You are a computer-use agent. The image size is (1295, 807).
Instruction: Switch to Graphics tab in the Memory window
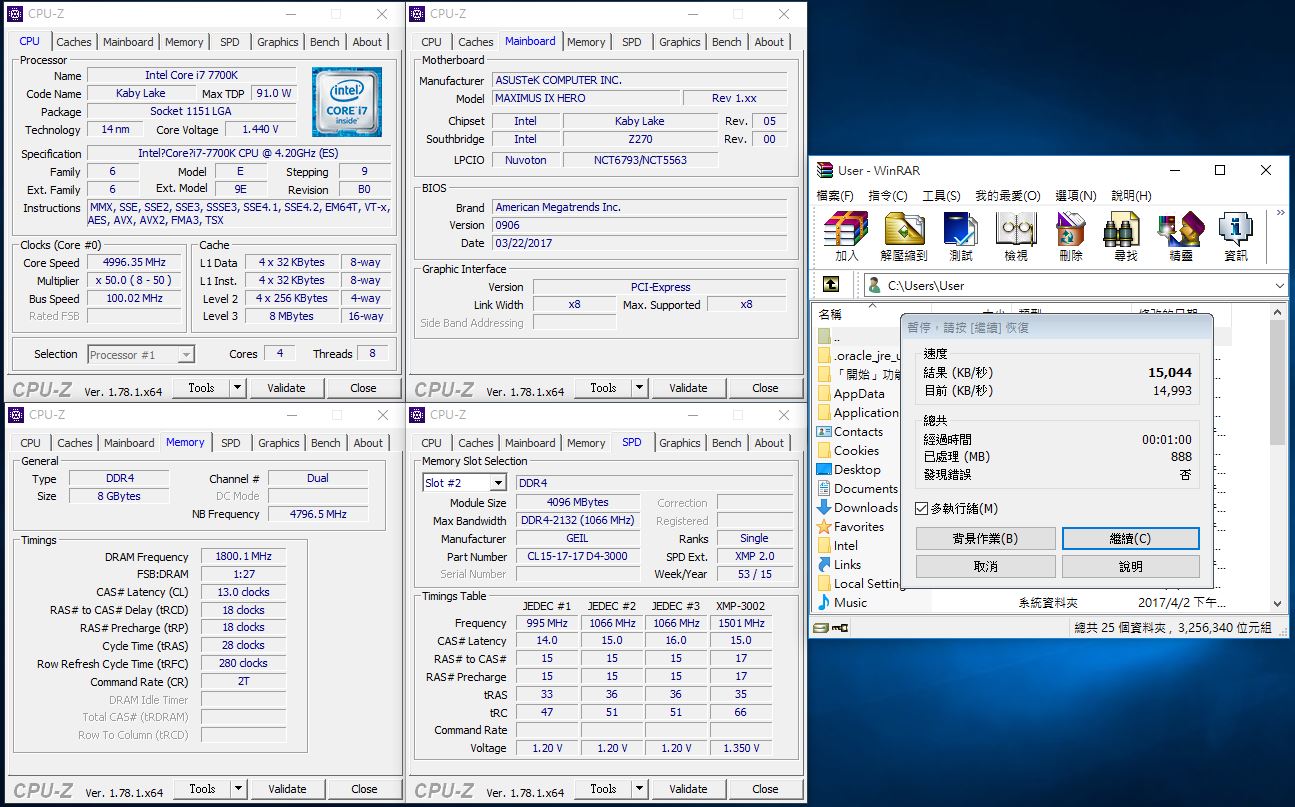279,443
